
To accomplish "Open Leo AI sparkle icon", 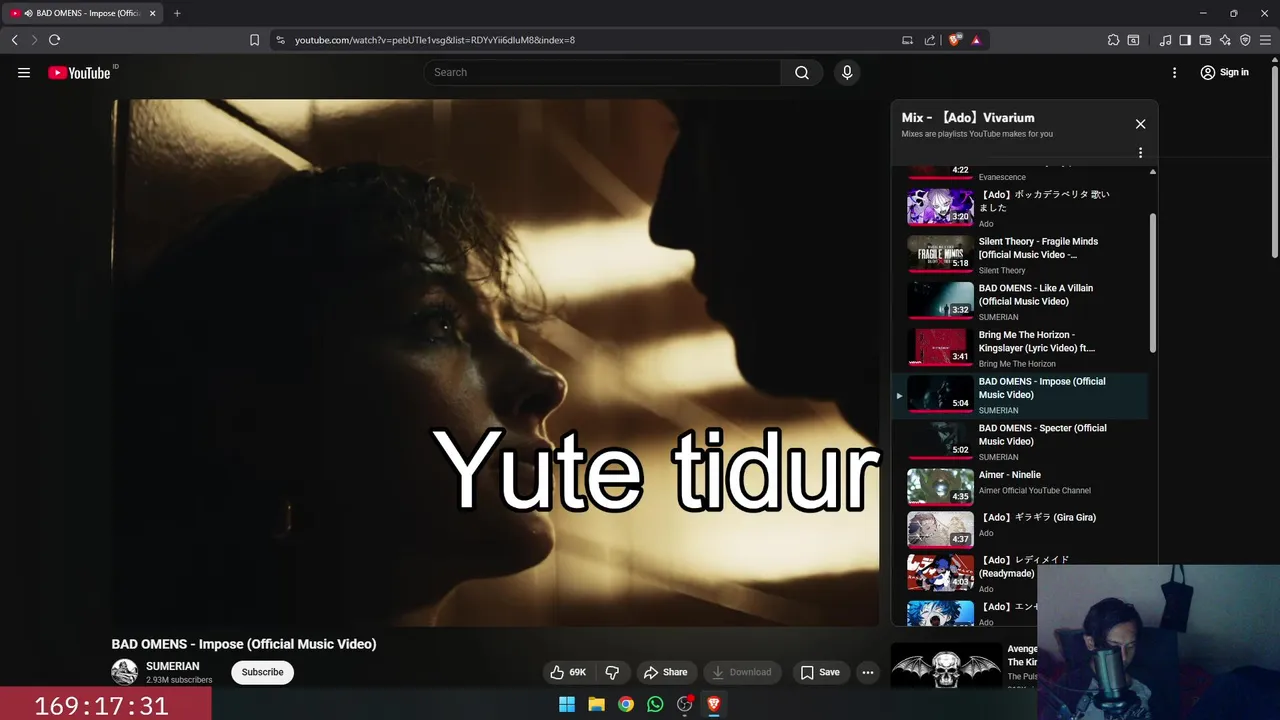I will tap(1225, 40).
